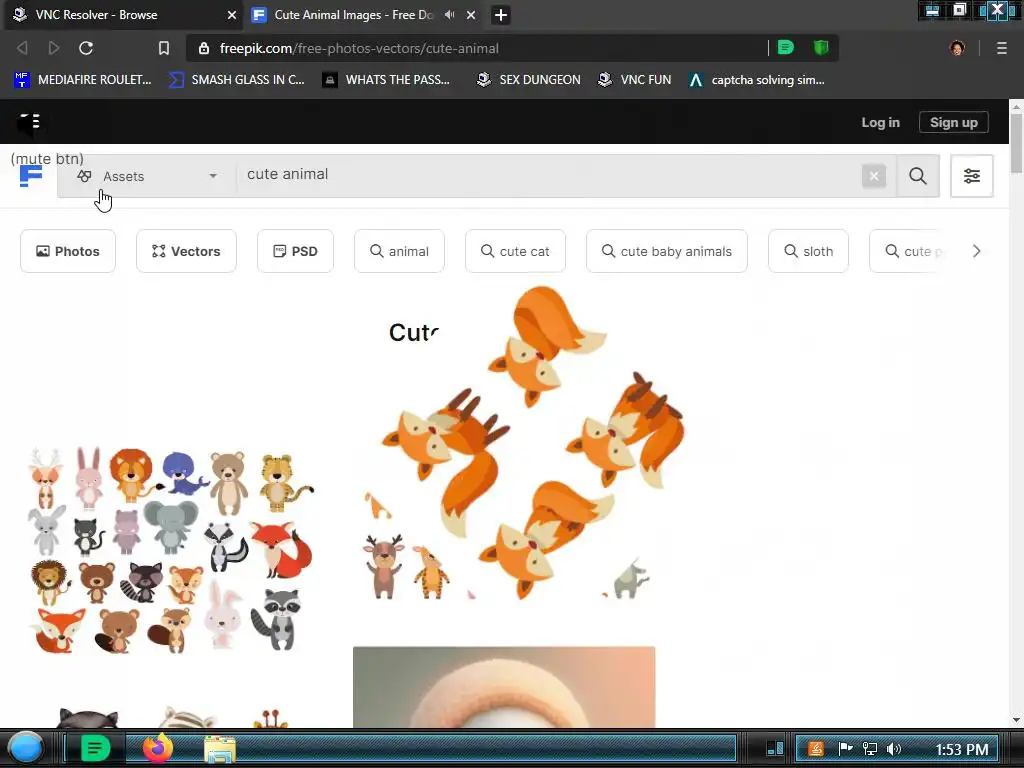Go back with the browser back arrow
This screenshot has width=1024, height=768.
pos(22,48)
